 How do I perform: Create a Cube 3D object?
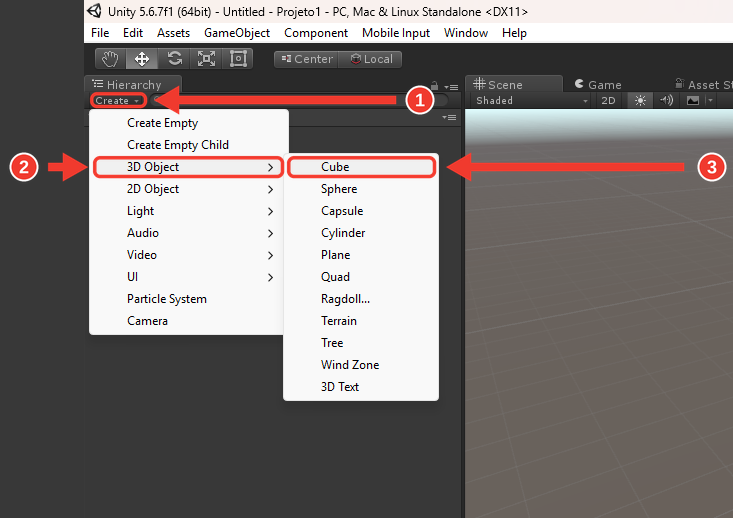[361, 167]
